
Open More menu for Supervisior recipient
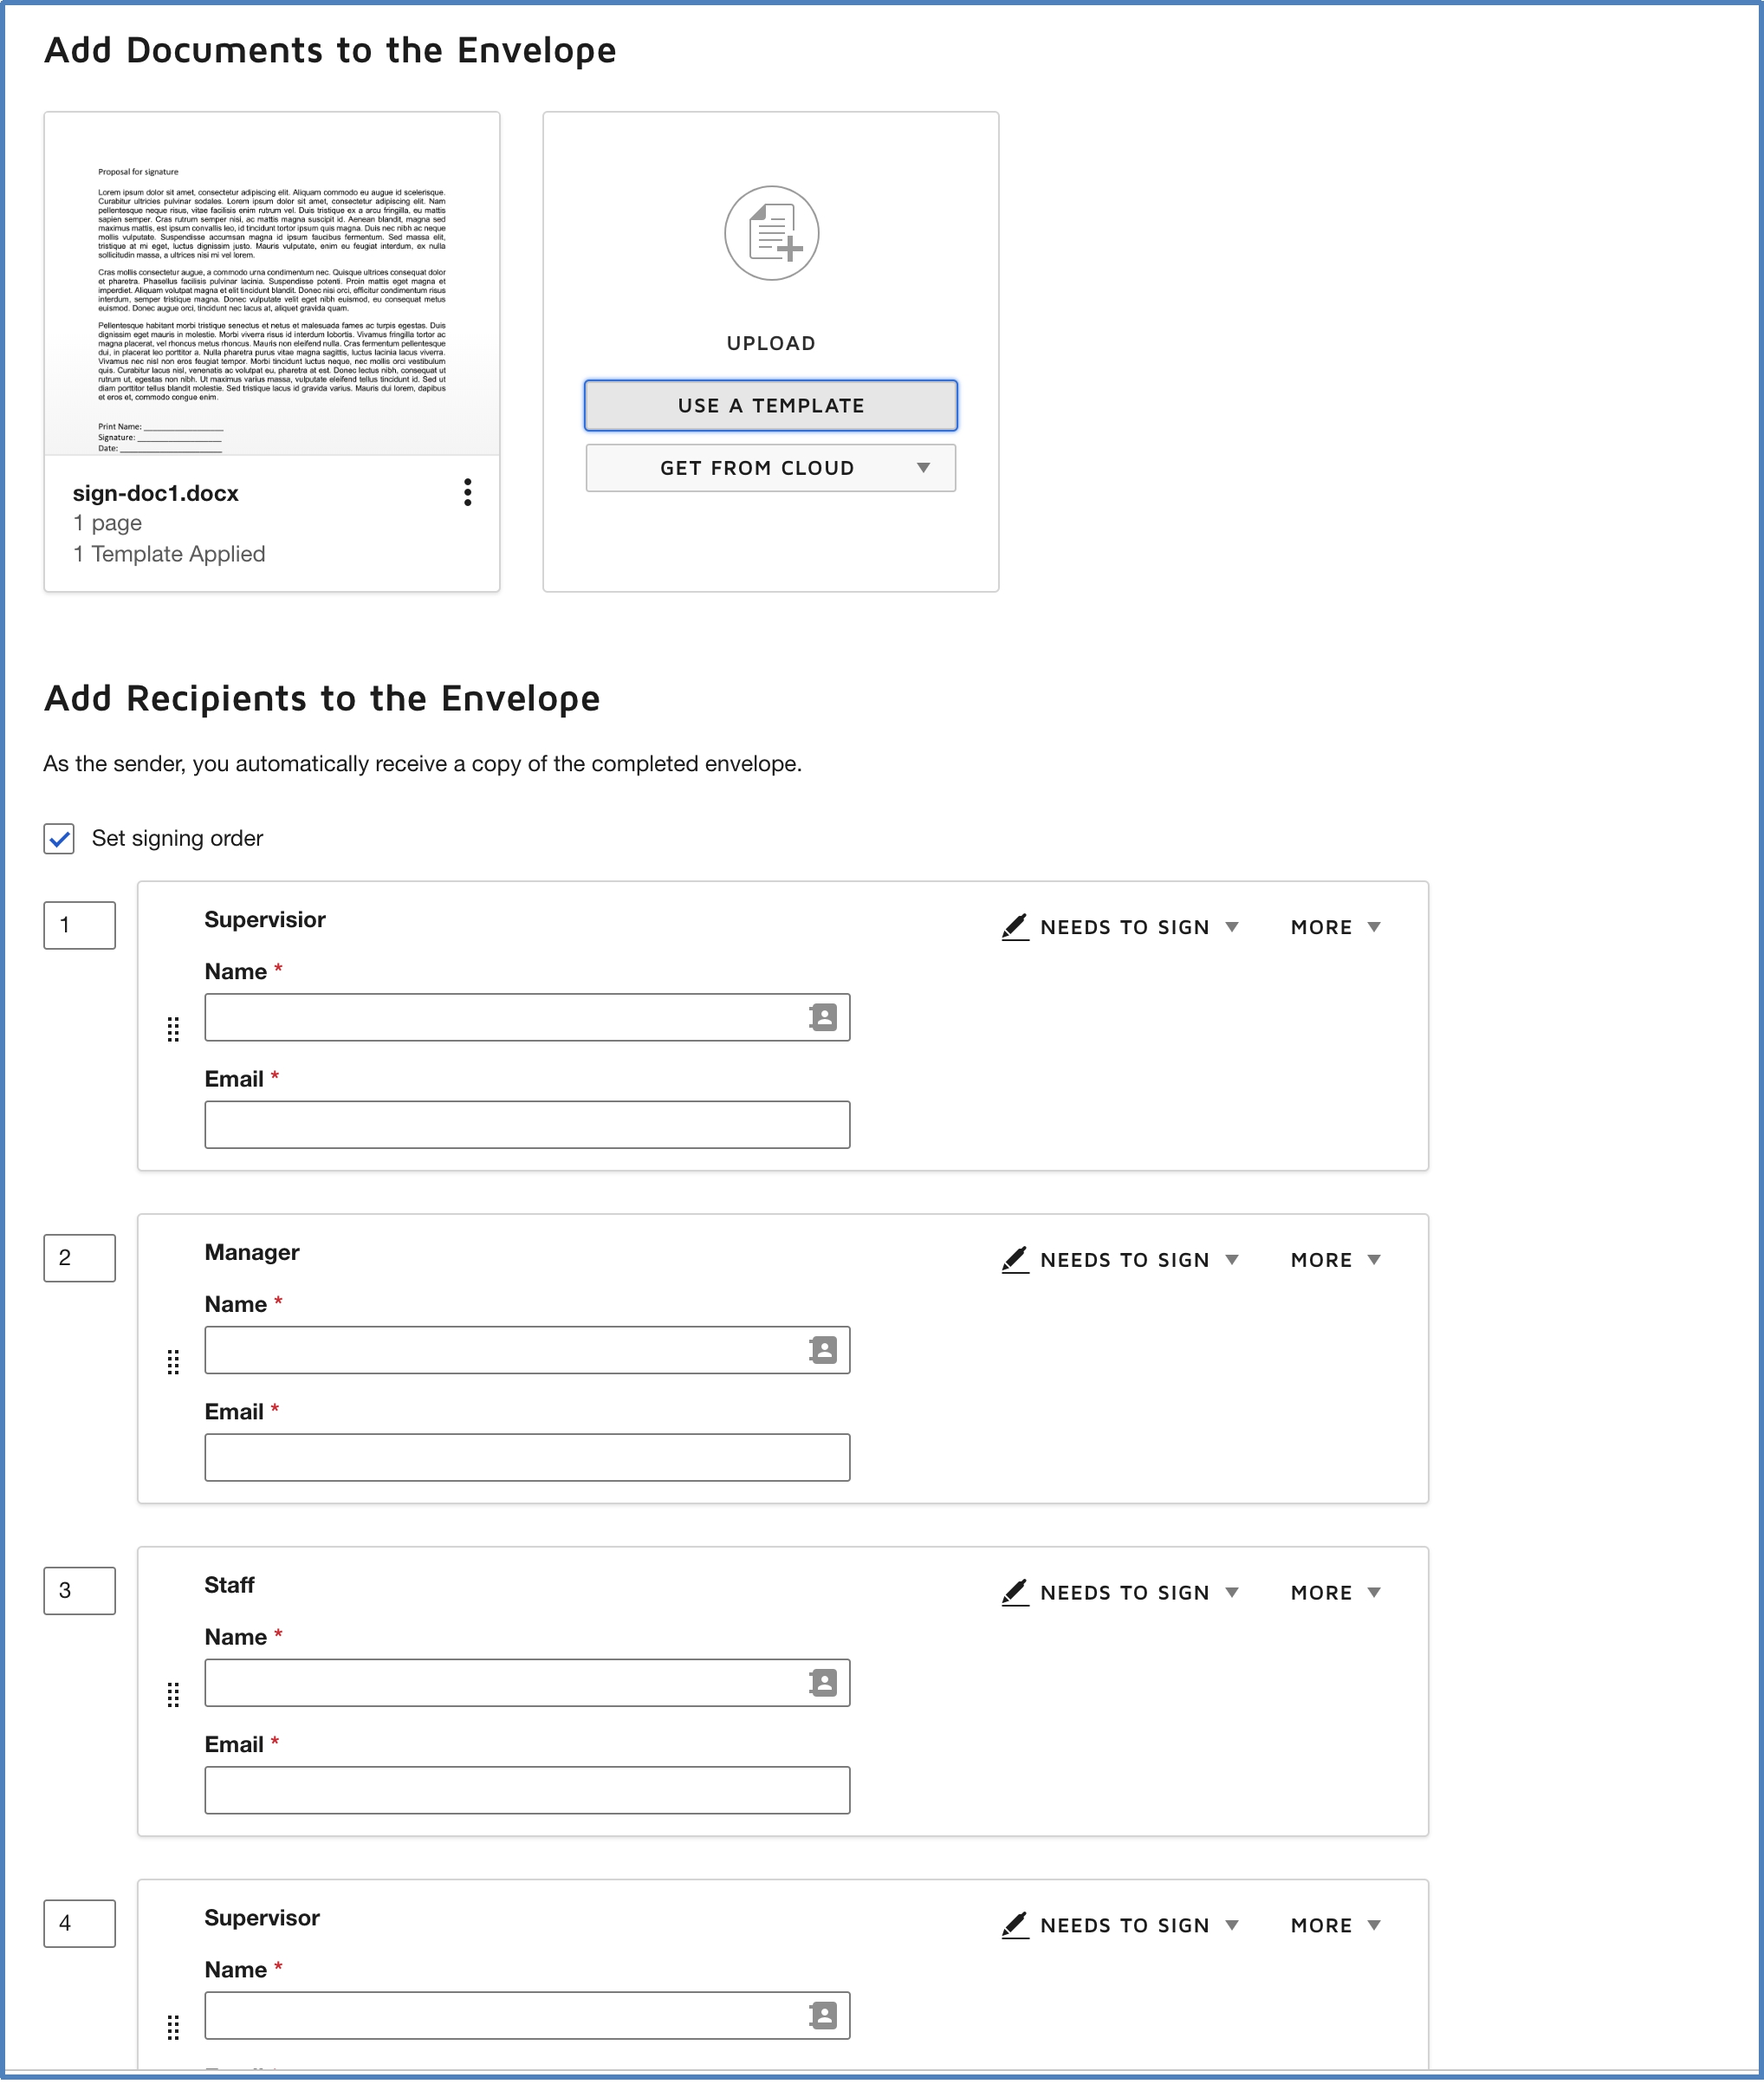1336,927
